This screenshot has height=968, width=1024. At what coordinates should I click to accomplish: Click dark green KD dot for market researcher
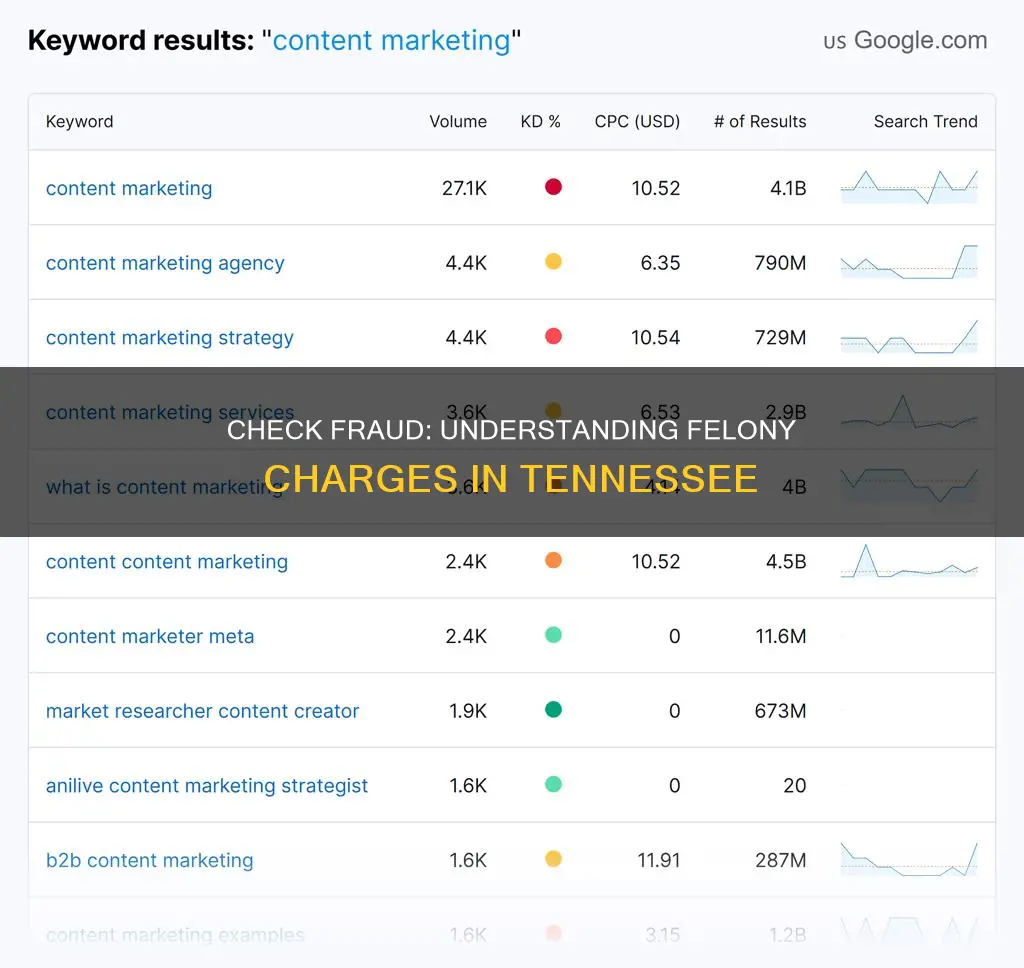[553, 710]
